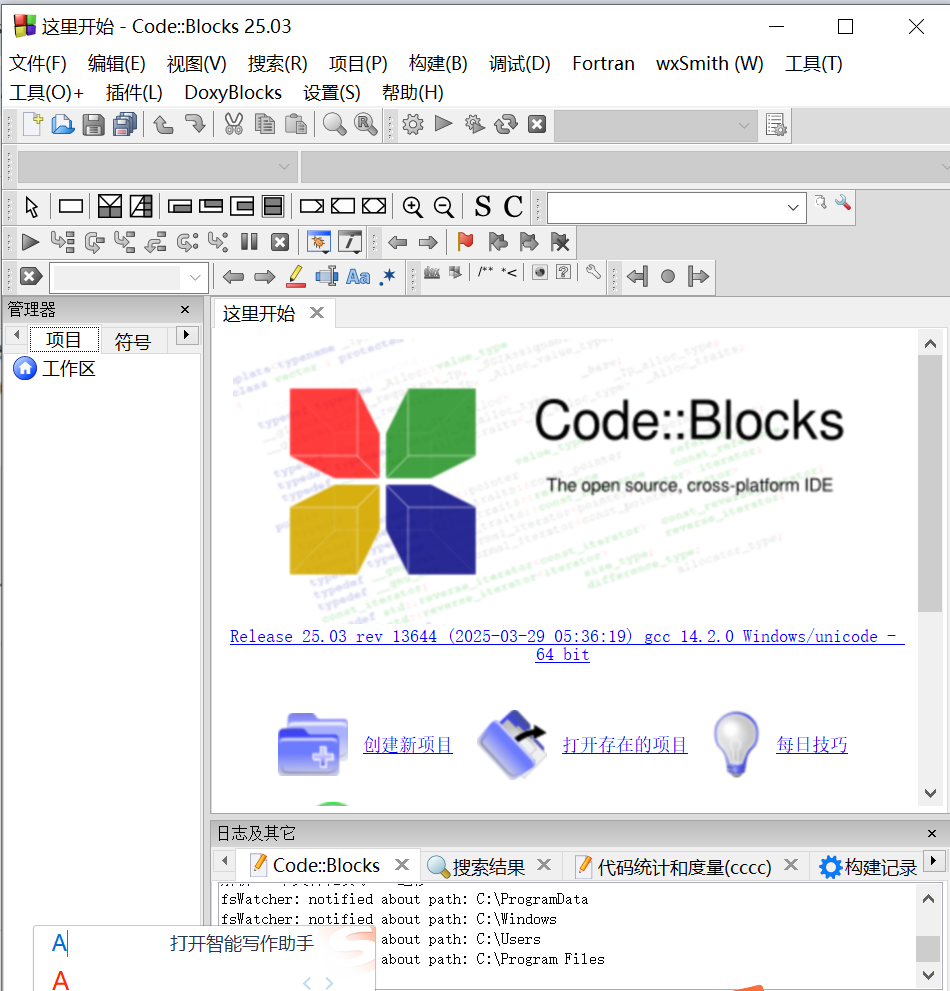Click start page scrollbar down arrow
The width and height of the screenshot is (950, 991).
[930, 793]
